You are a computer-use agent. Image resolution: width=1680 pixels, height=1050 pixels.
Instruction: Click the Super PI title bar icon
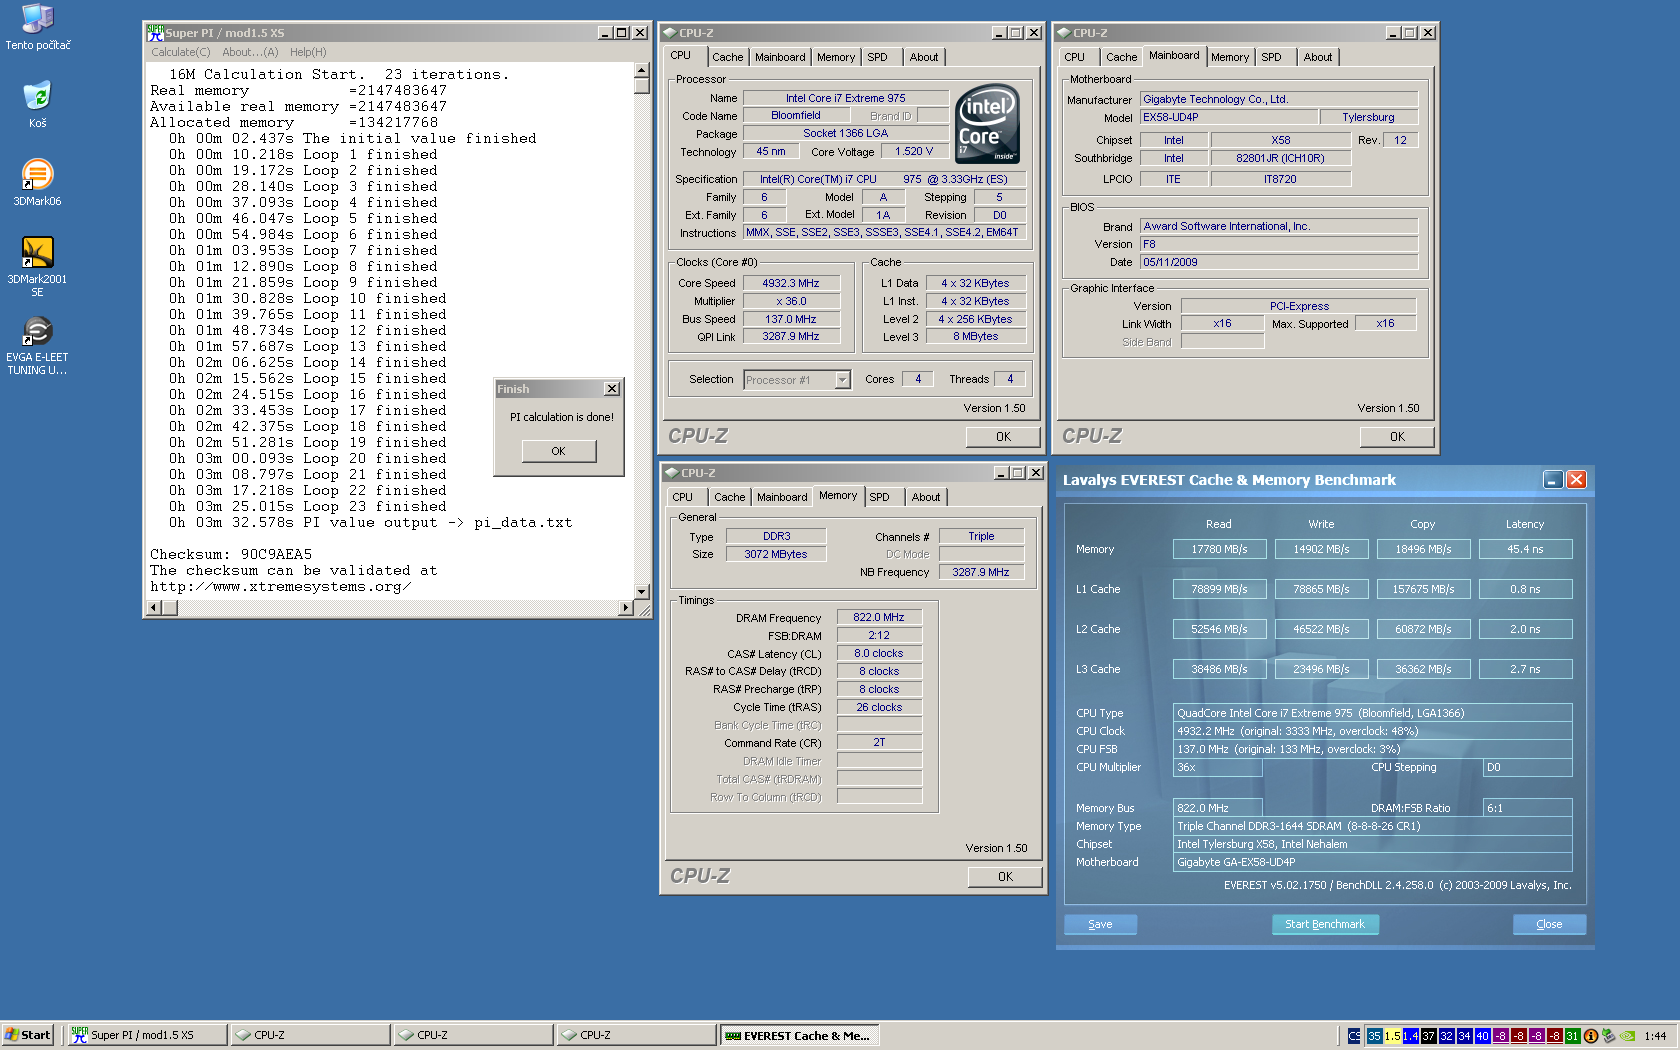coord(155,33)
